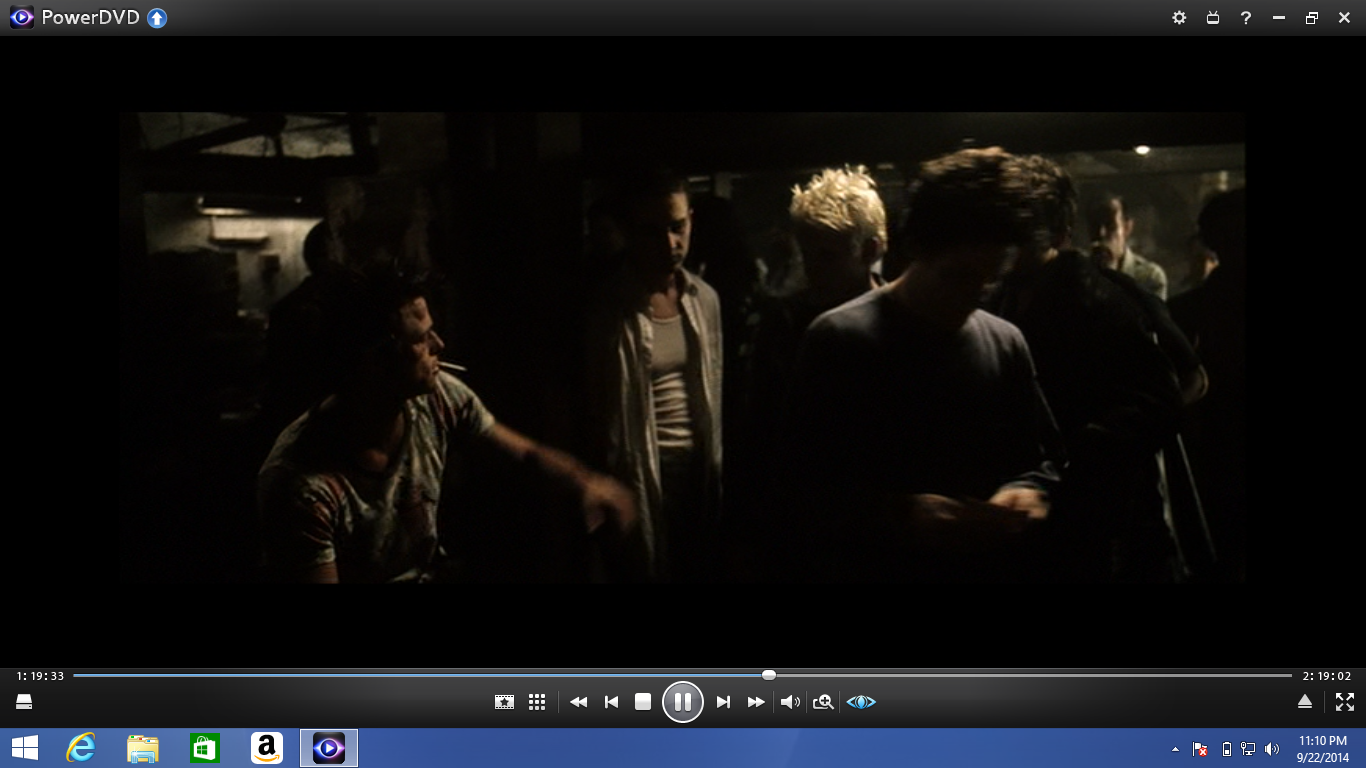The width and height of the screenshot is (1366, 768).
Task: Launch Internet Explorer from taskbar
Action: (80, 748)
